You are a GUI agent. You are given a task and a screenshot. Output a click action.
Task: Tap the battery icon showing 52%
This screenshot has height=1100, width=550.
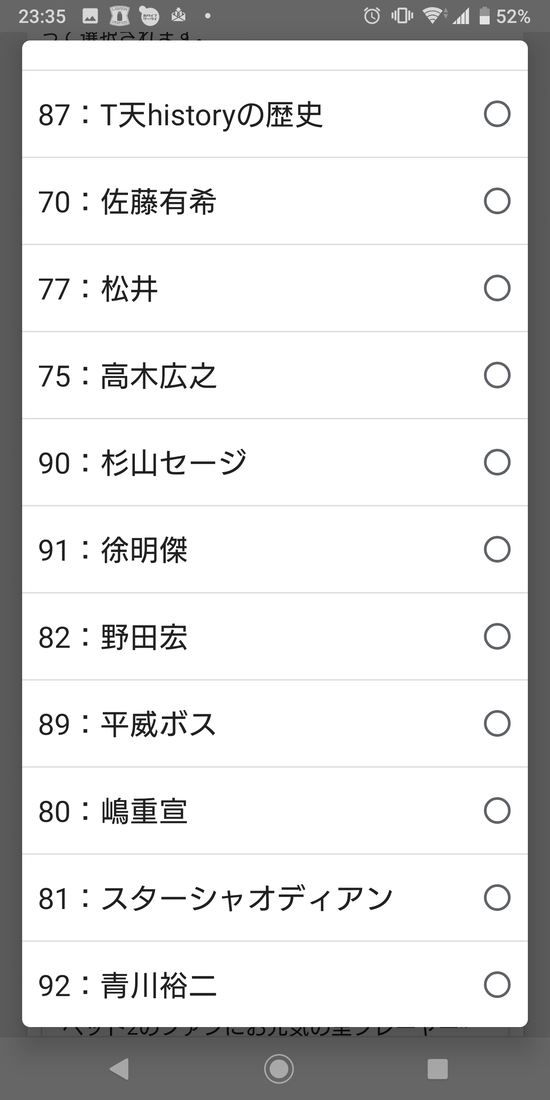coord(484,15)
